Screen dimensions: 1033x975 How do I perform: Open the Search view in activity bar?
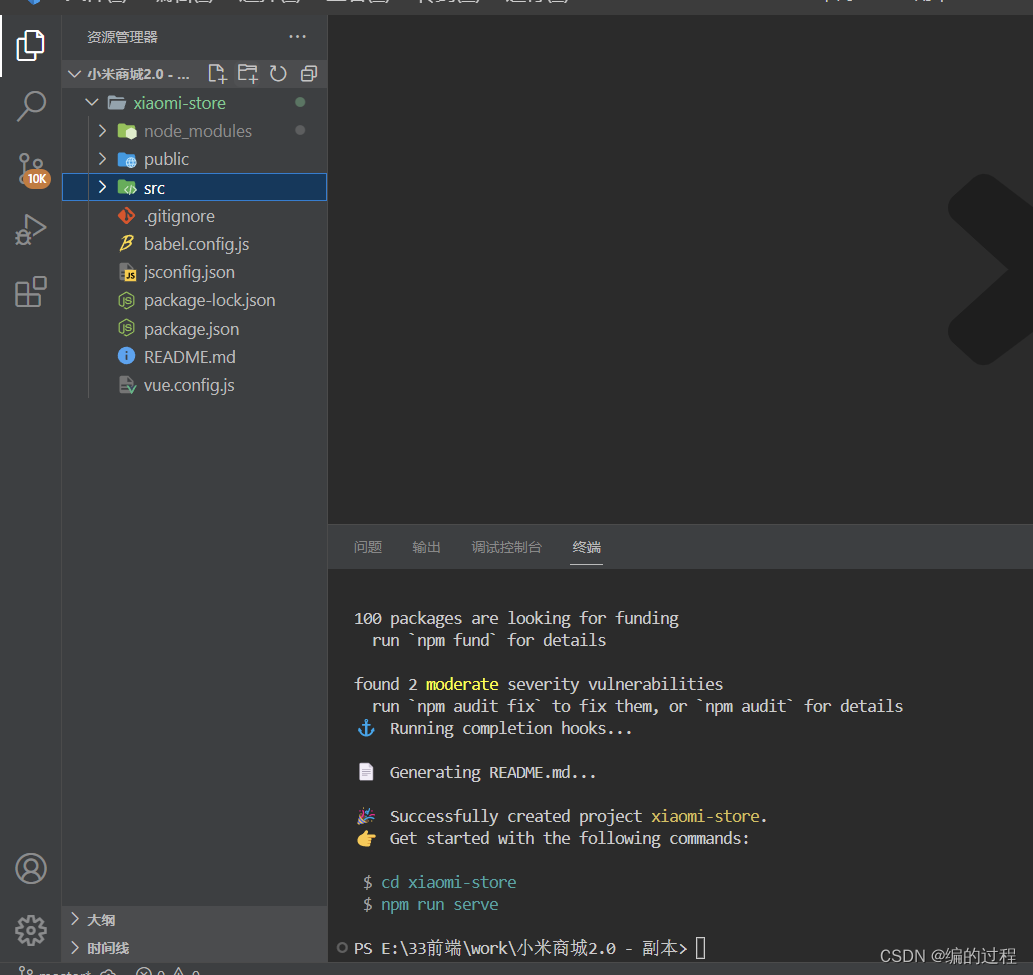click(30, 106)
